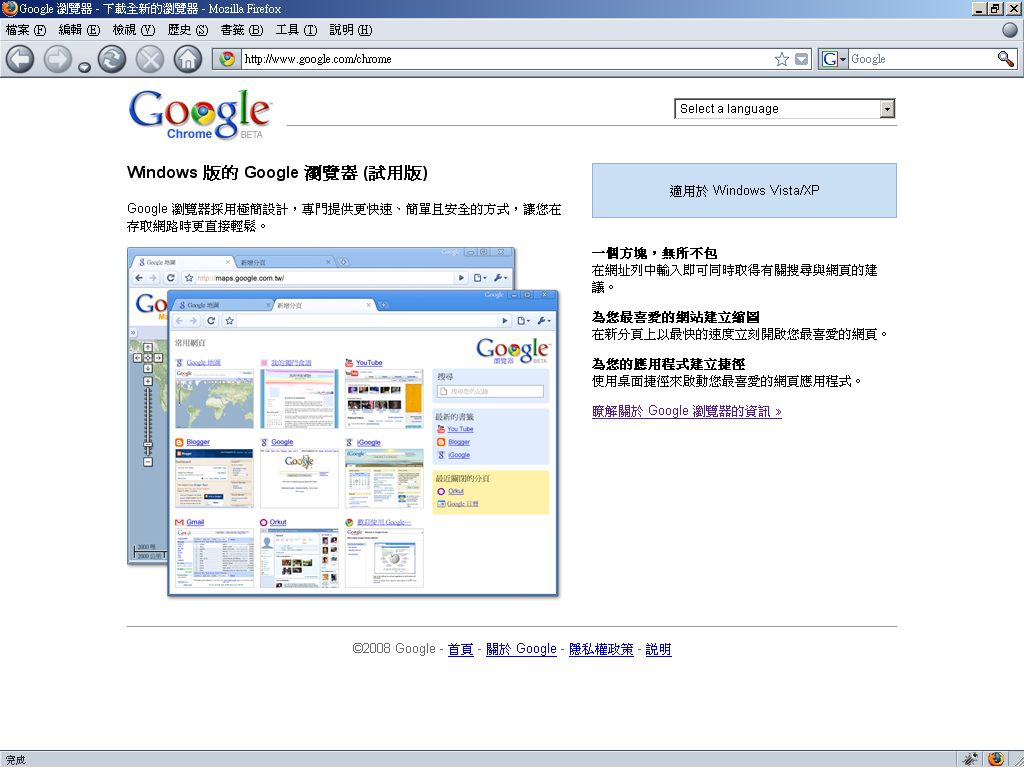Restore down the Firefox window
This screenshot has height=768, width=1024.
tap(995, 8)
